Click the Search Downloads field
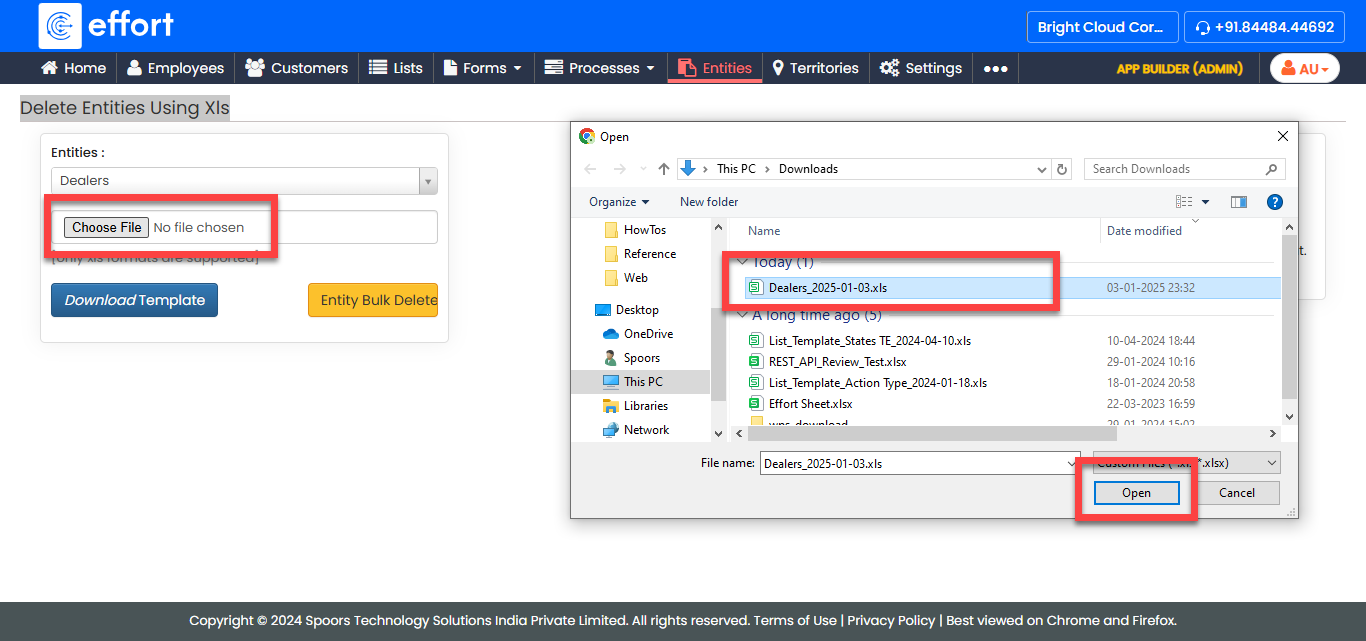 click(1175, 169)
